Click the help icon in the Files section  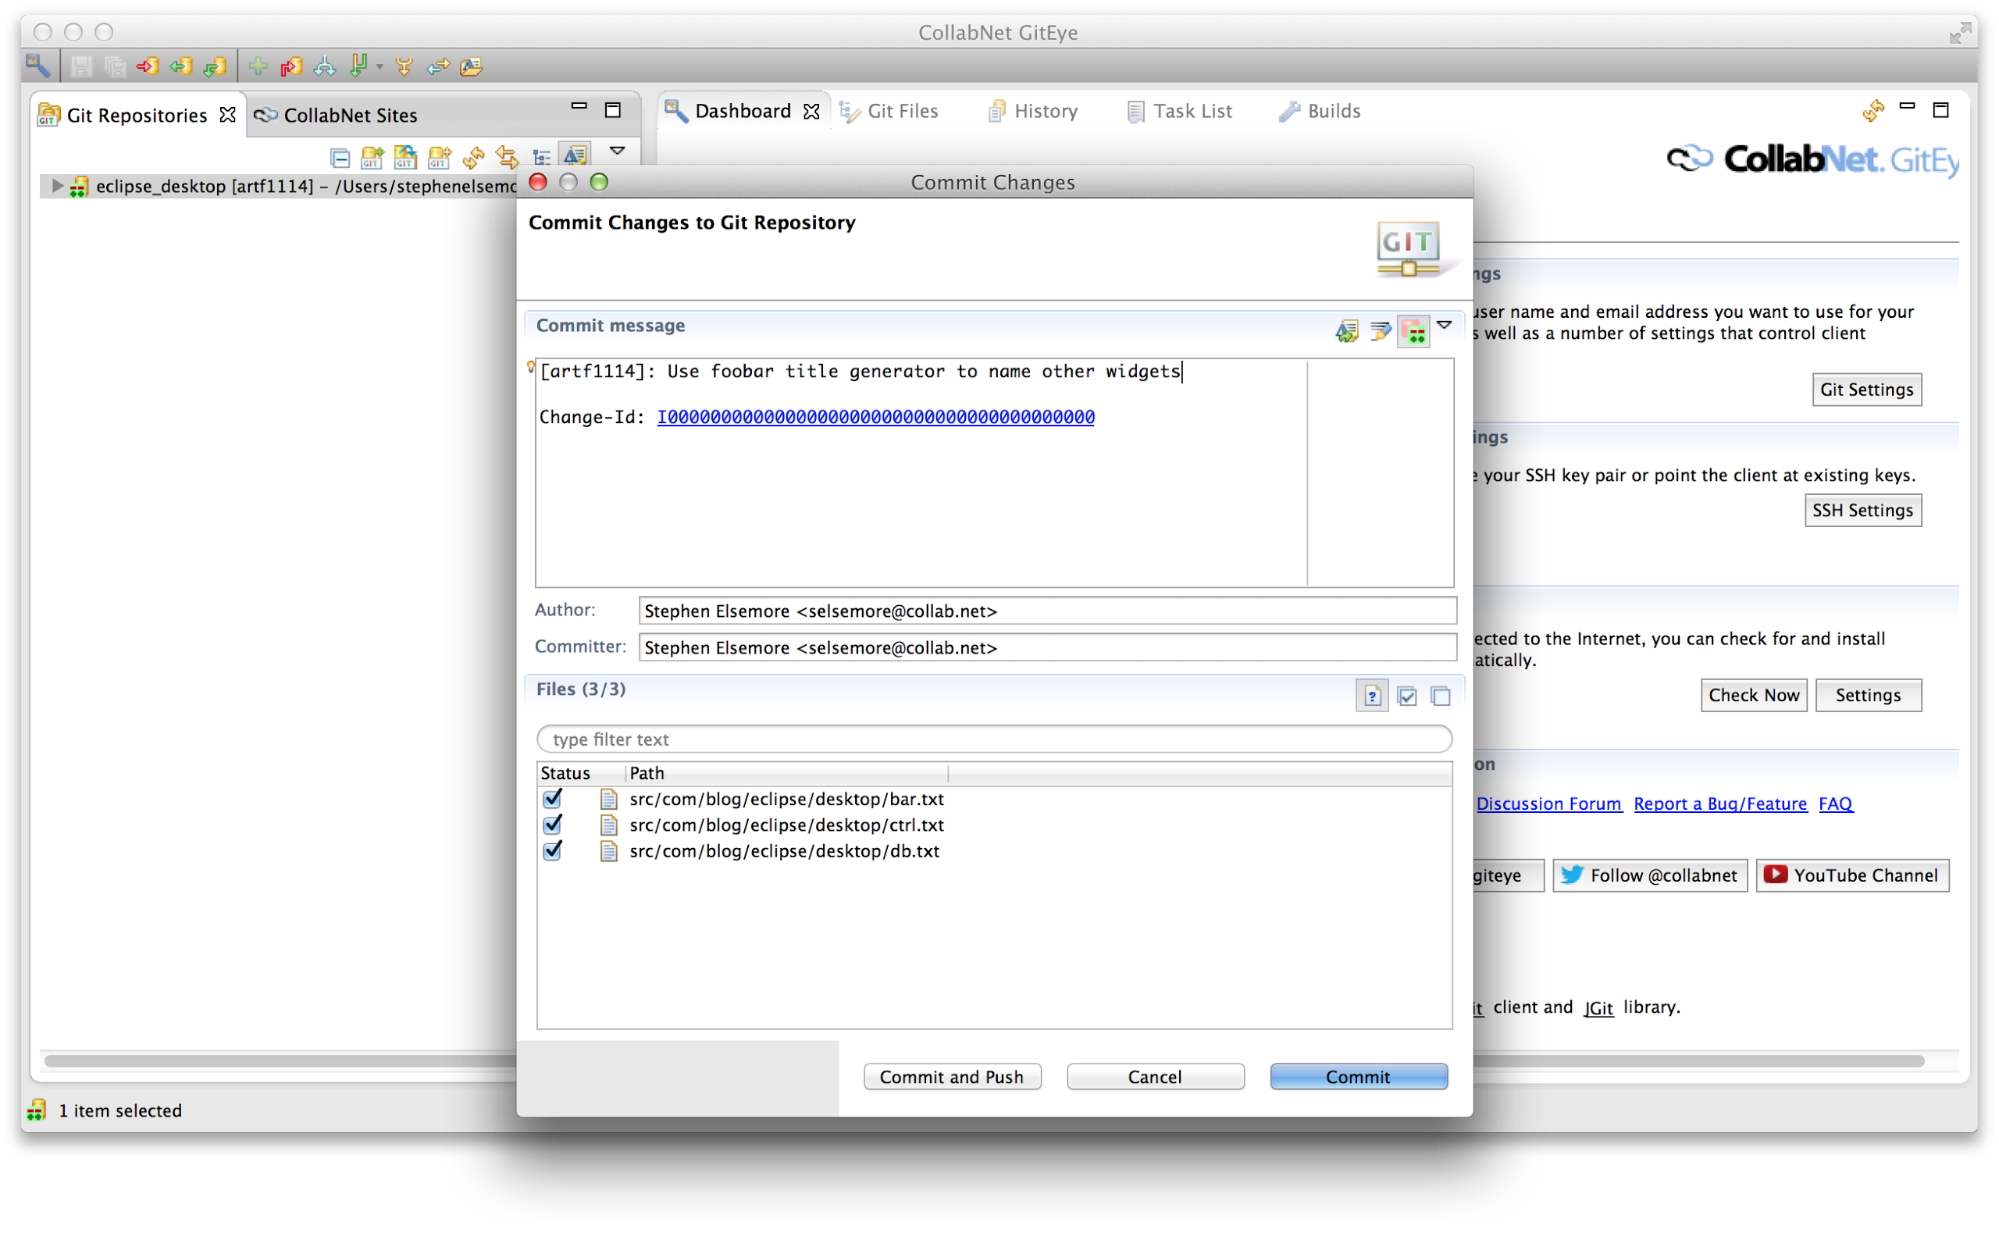[1371, 695]
